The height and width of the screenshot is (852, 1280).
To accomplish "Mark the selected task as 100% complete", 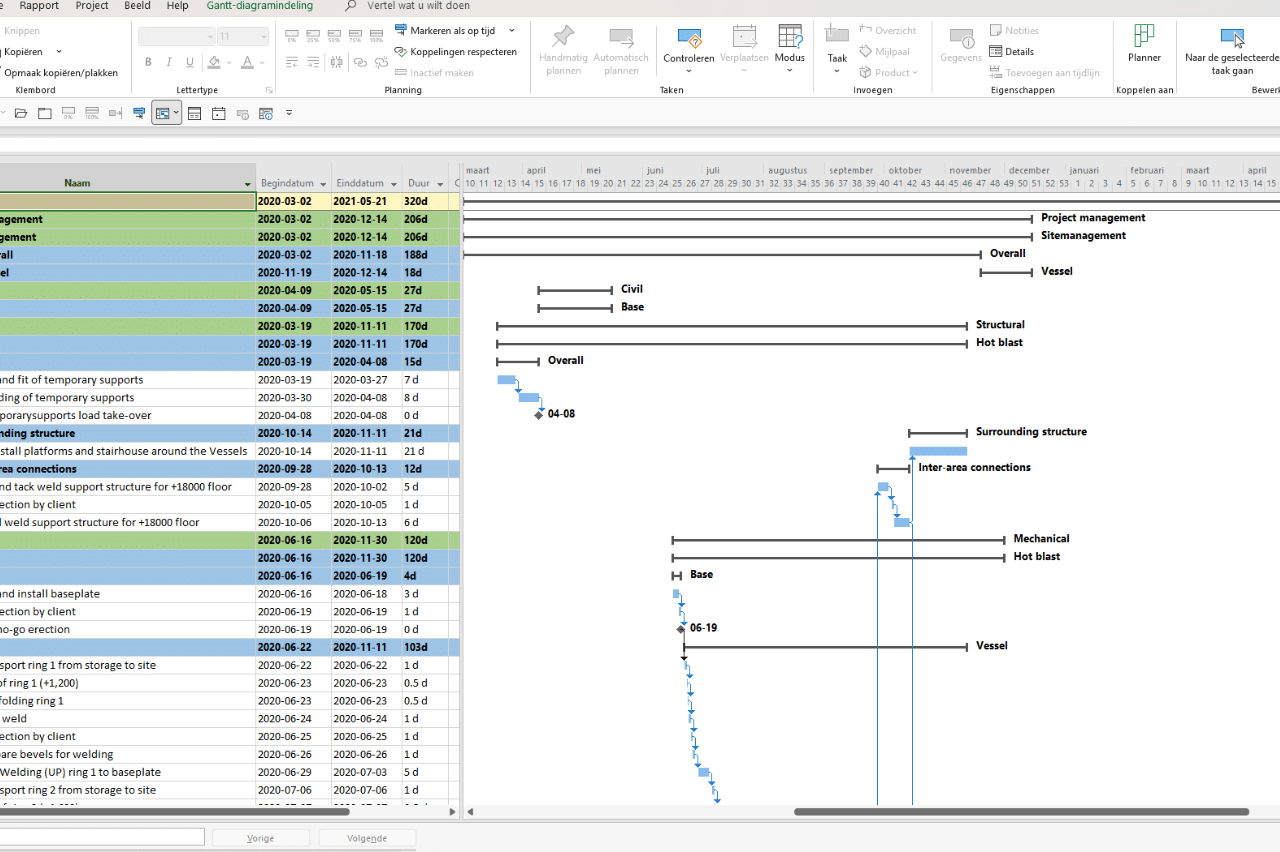I will pyautogui.click(x=375, y=33).
